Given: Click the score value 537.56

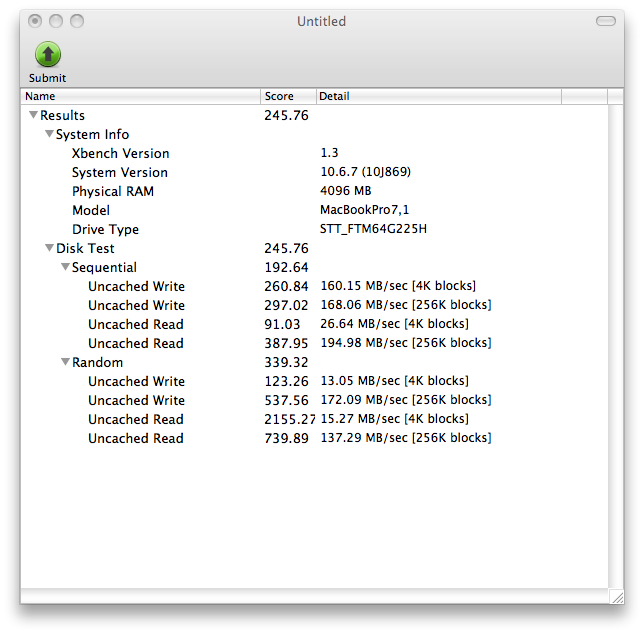Looking at the screenshot, I should pyautogui.click(x=286, y=400).
